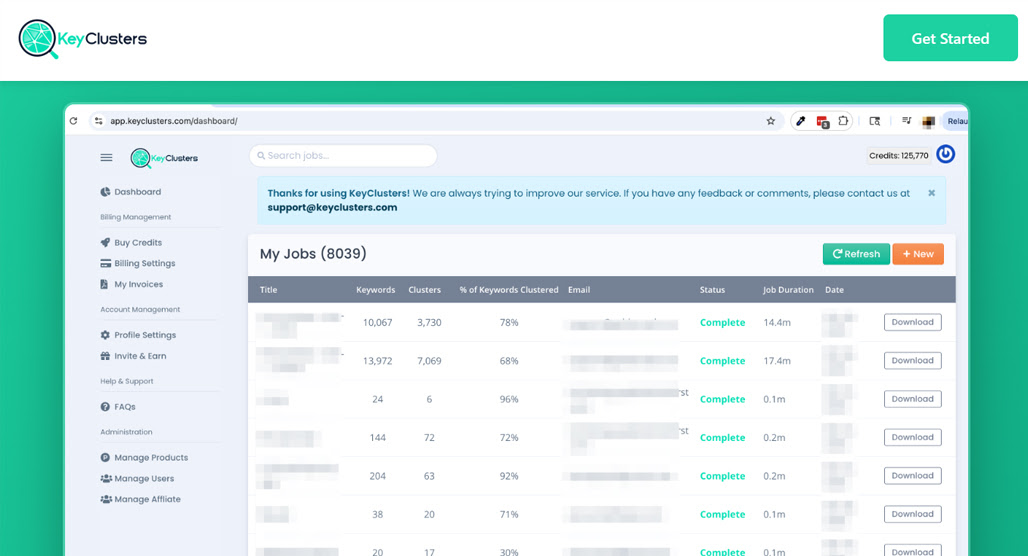Click the KeyClusters logo in the dashboard sidebar
Screen dimensions: 1028x556
[x=164, y=158]
